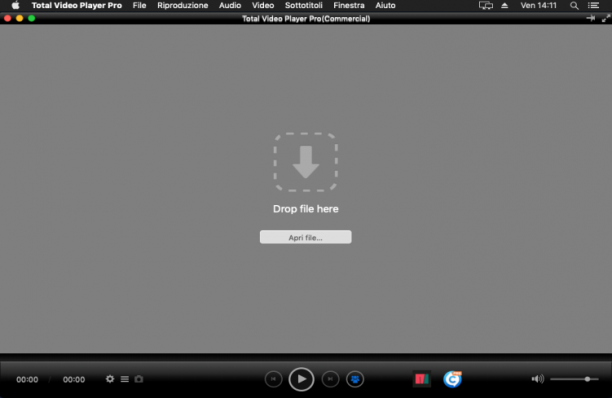612x398 pixels.
Task: Open the red and green app icon
Action: tap(422, 379)
